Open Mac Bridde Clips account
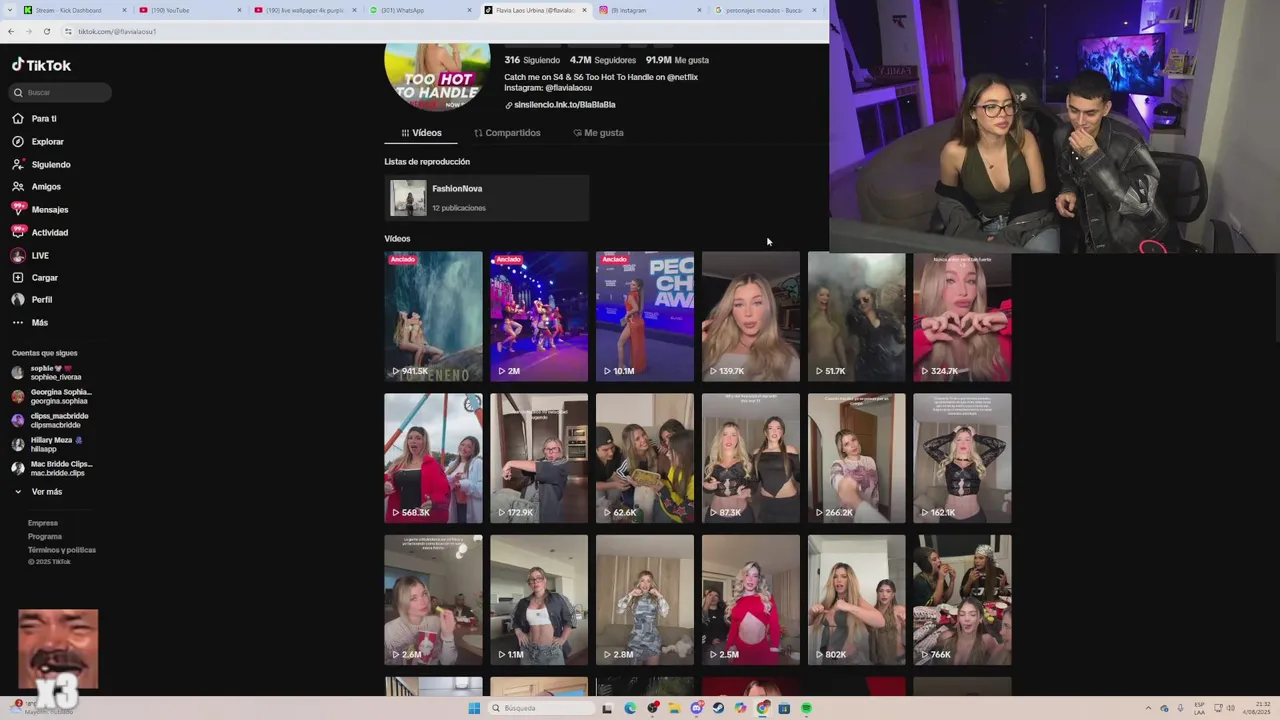The height and width of the screenshot is (720, 1280). tap(52, 468)
